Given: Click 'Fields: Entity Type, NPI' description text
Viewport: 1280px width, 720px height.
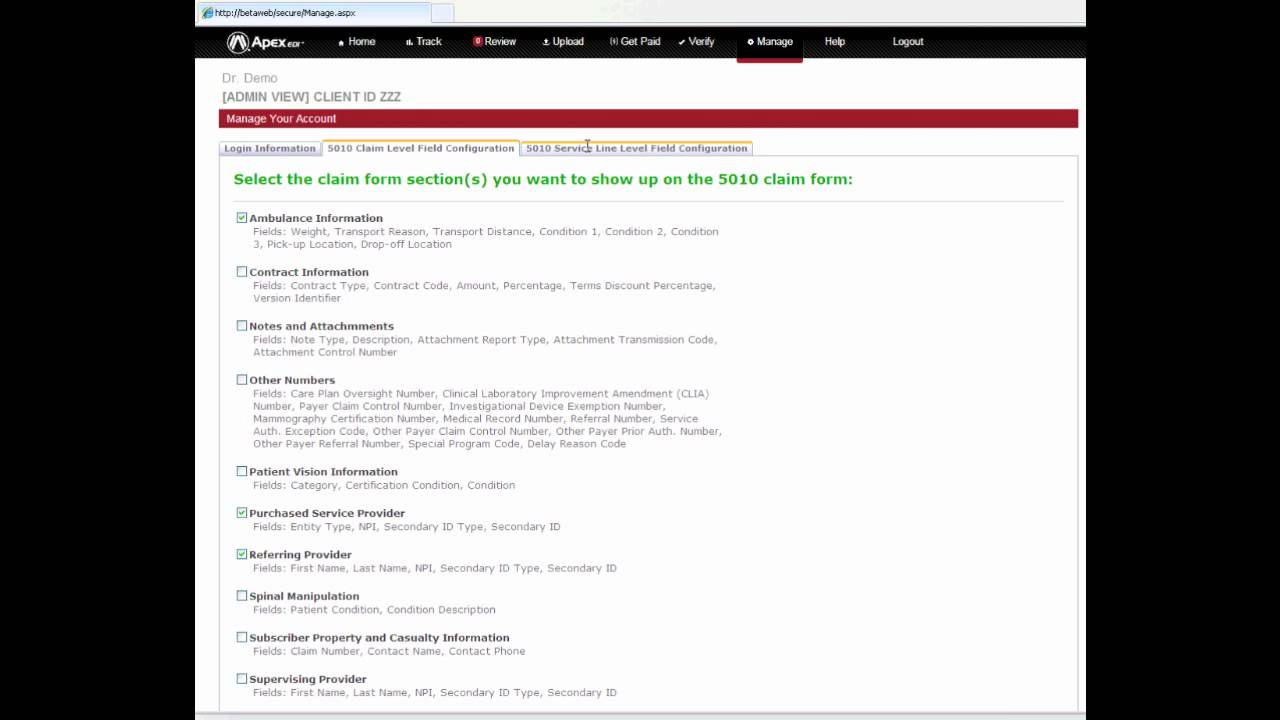Looking at the screenshot, I should click(407, 526).
